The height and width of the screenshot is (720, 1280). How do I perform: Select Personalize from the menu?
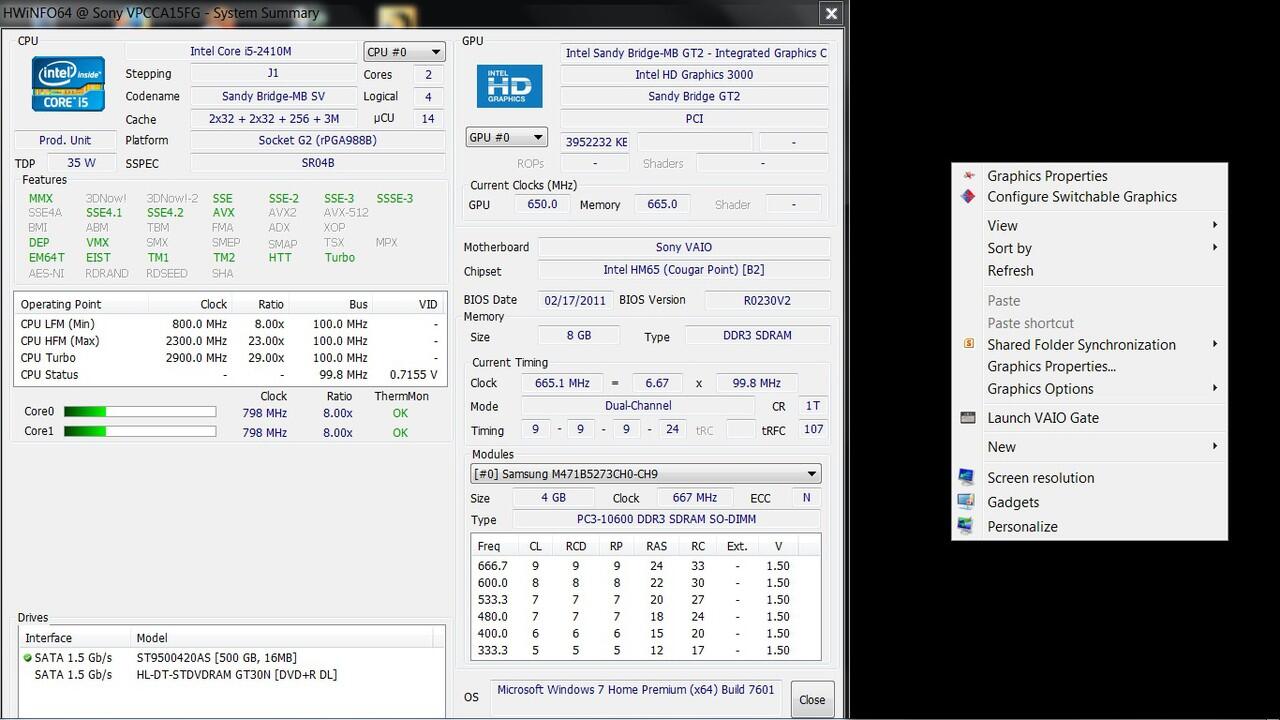click(x=1090, y=526)
